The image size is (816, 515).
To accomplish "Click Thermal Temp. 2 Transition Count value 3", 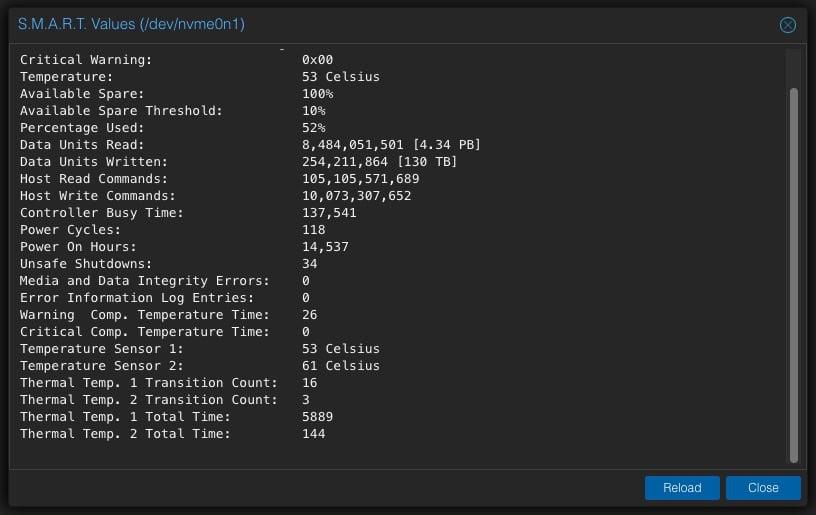I will (306, 400).
